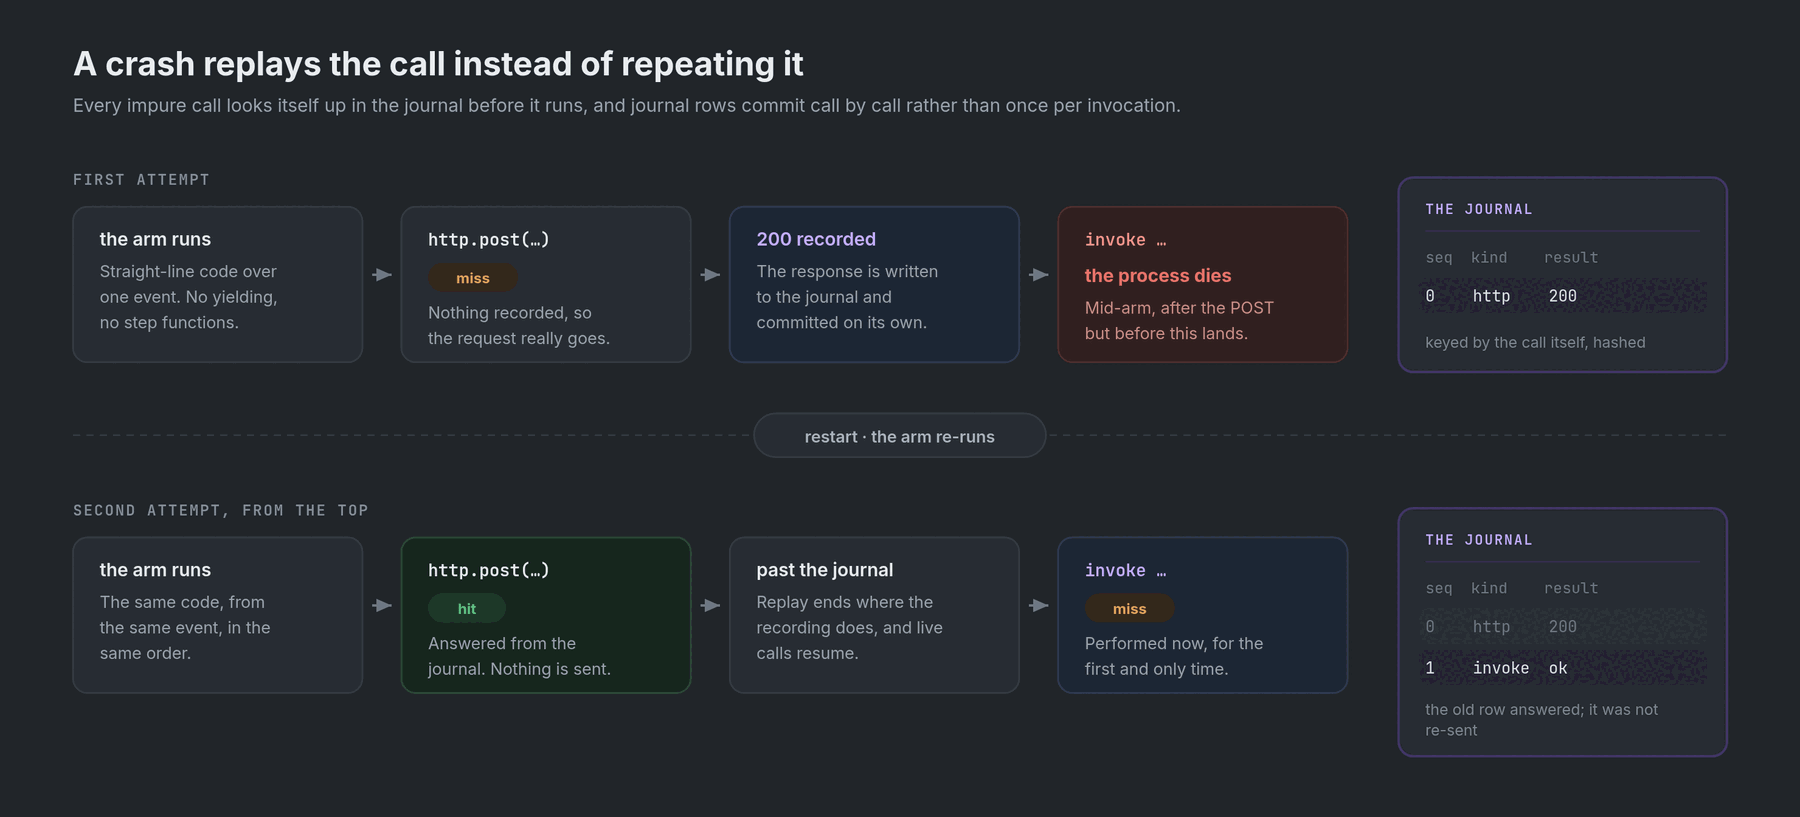Screen dimensions: 1800x817
Task: Select "Replay ends where the recording does" text
Action: tap(849, 628)
